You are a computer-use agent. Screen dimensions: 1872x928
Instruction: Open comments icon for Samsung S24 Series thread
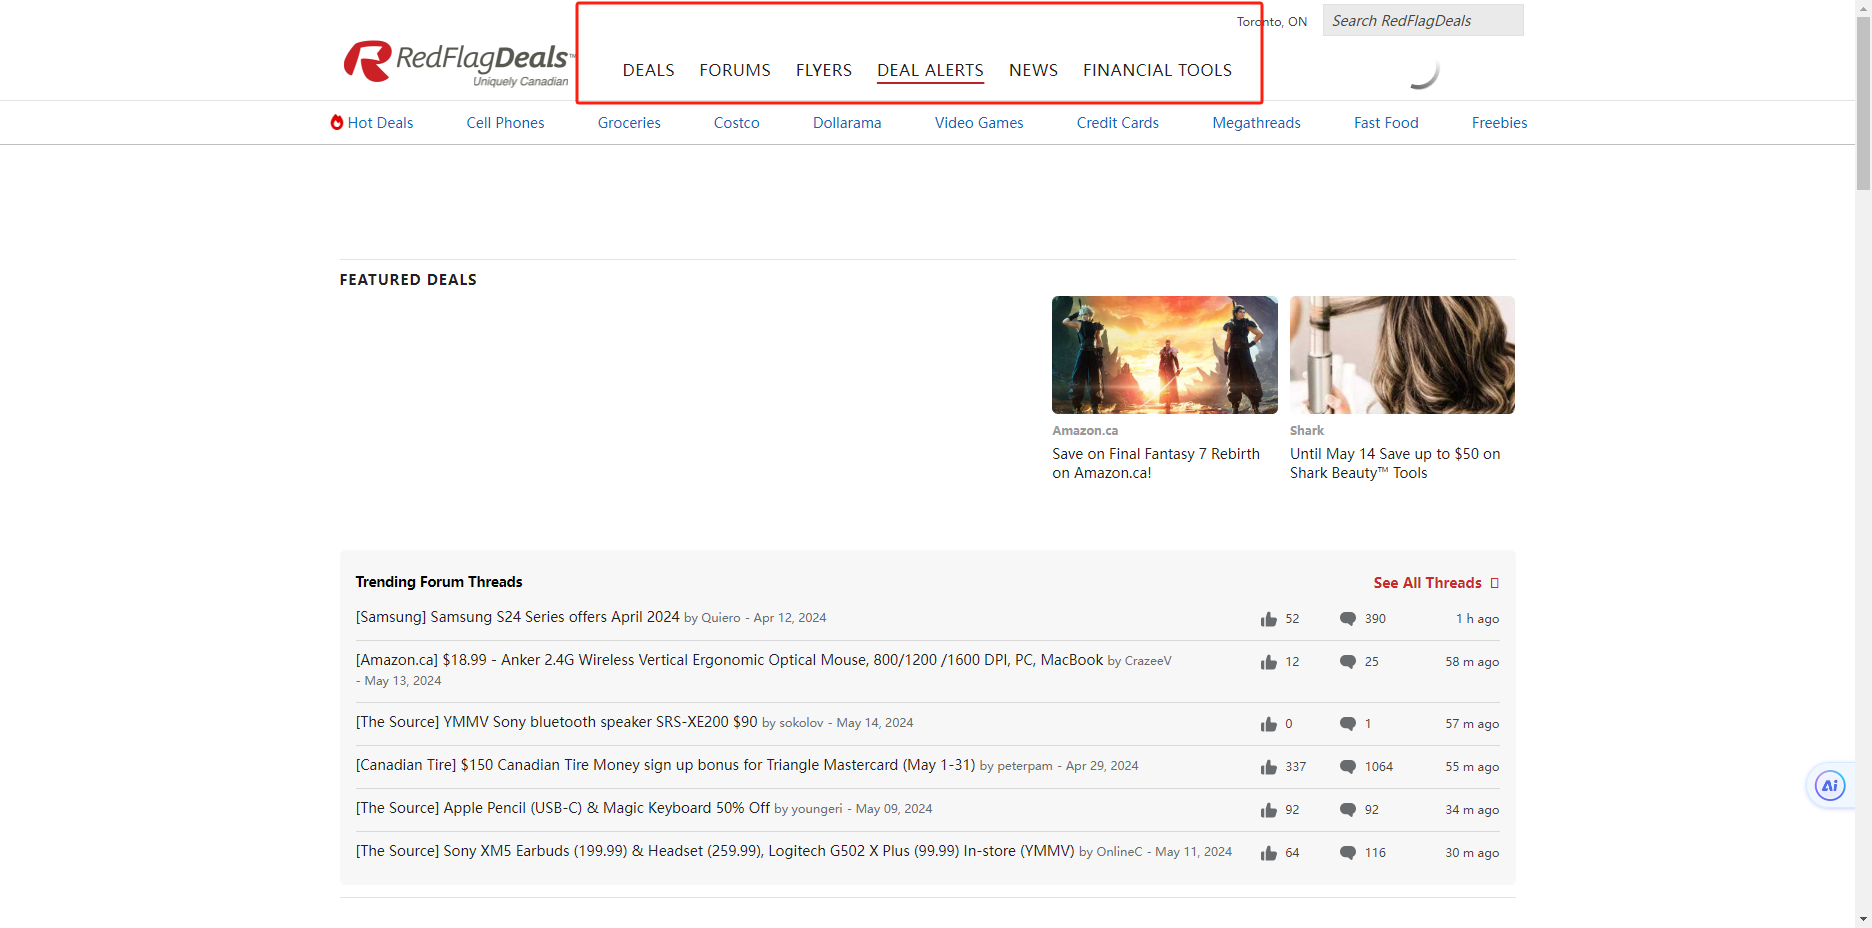(1348, 619)
